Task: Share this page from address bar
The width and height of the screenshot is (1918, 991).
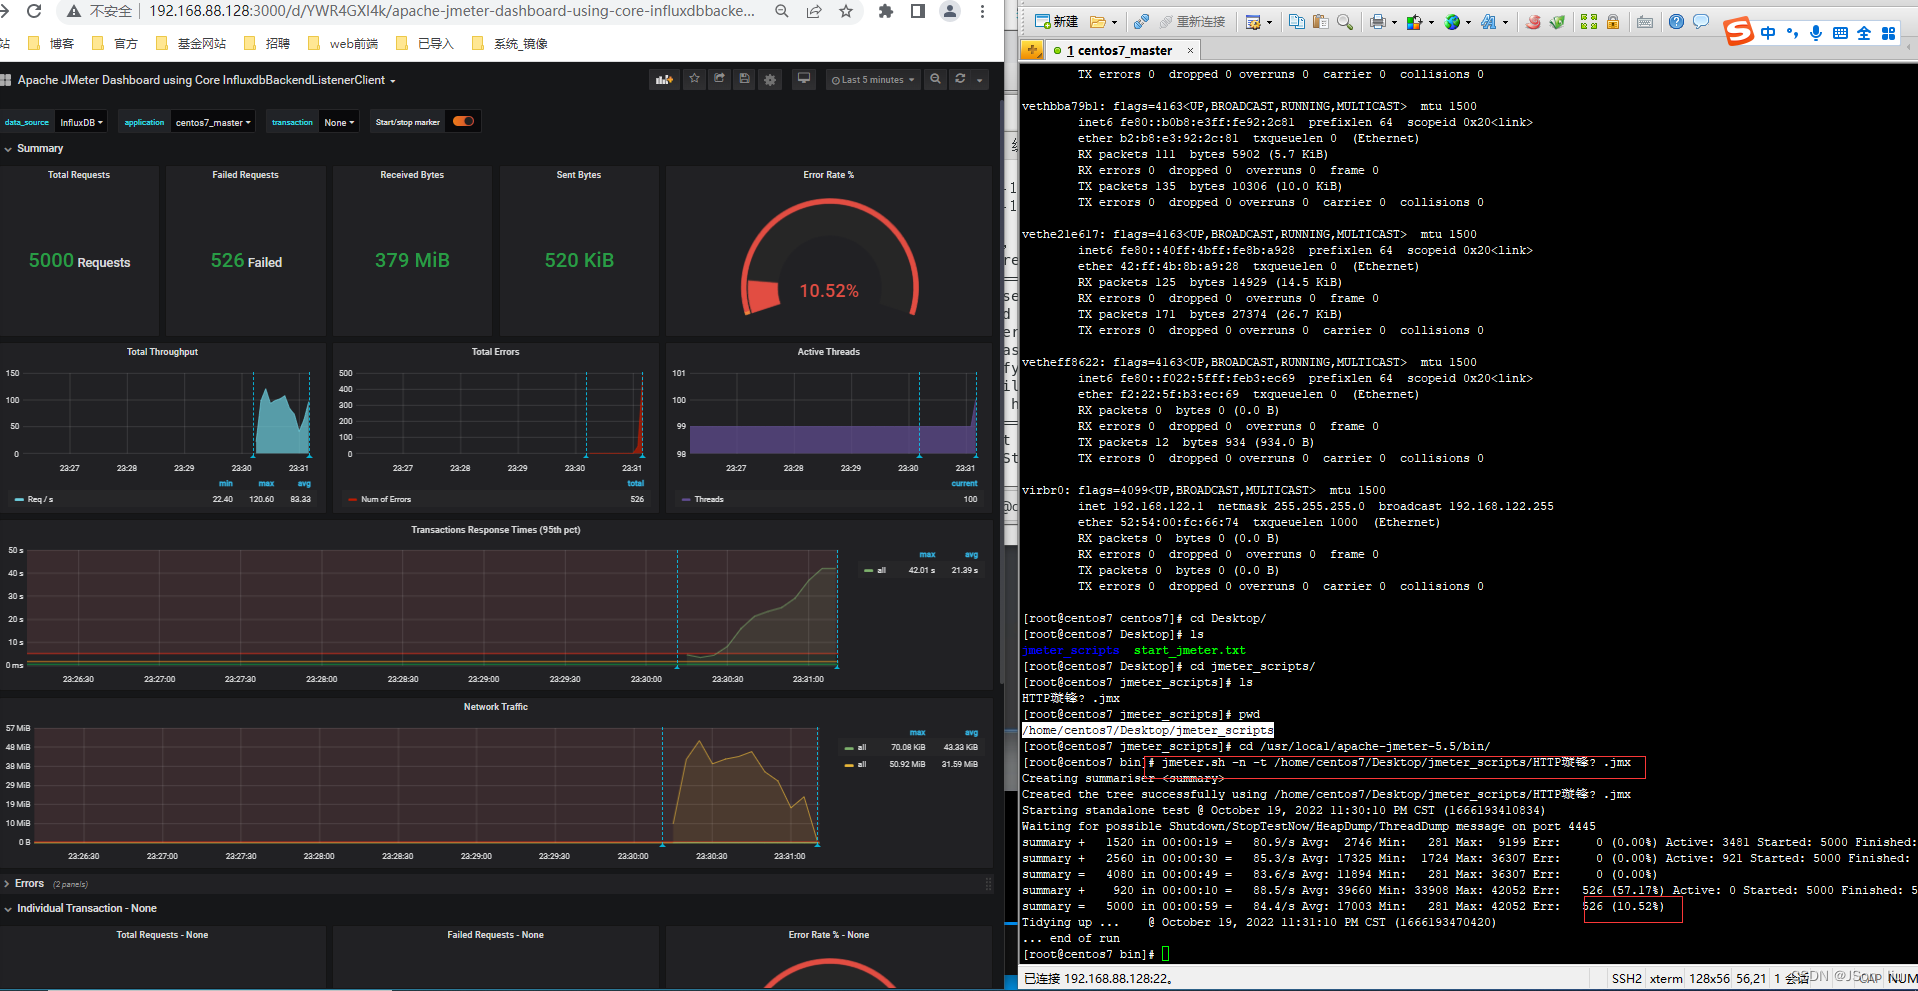Action: 814,11
